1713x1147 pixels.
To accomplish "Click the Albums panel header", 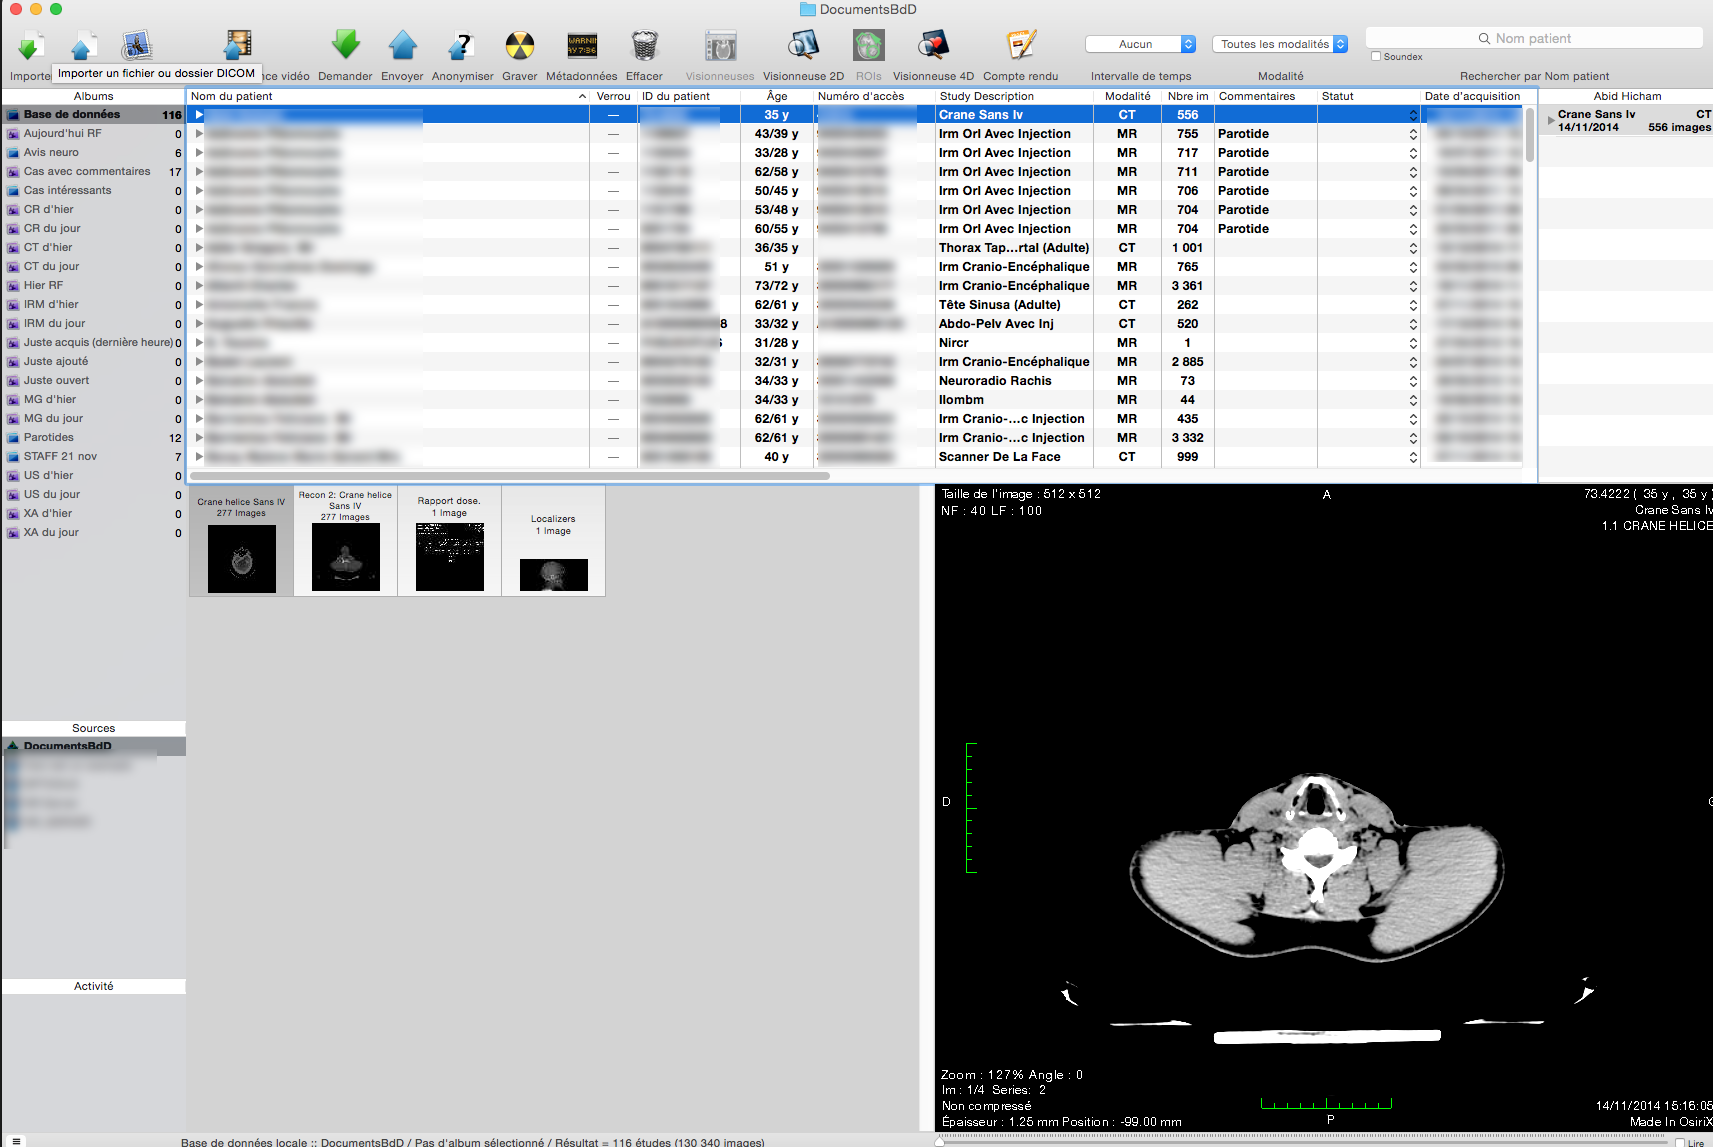I will pos(94,97).
